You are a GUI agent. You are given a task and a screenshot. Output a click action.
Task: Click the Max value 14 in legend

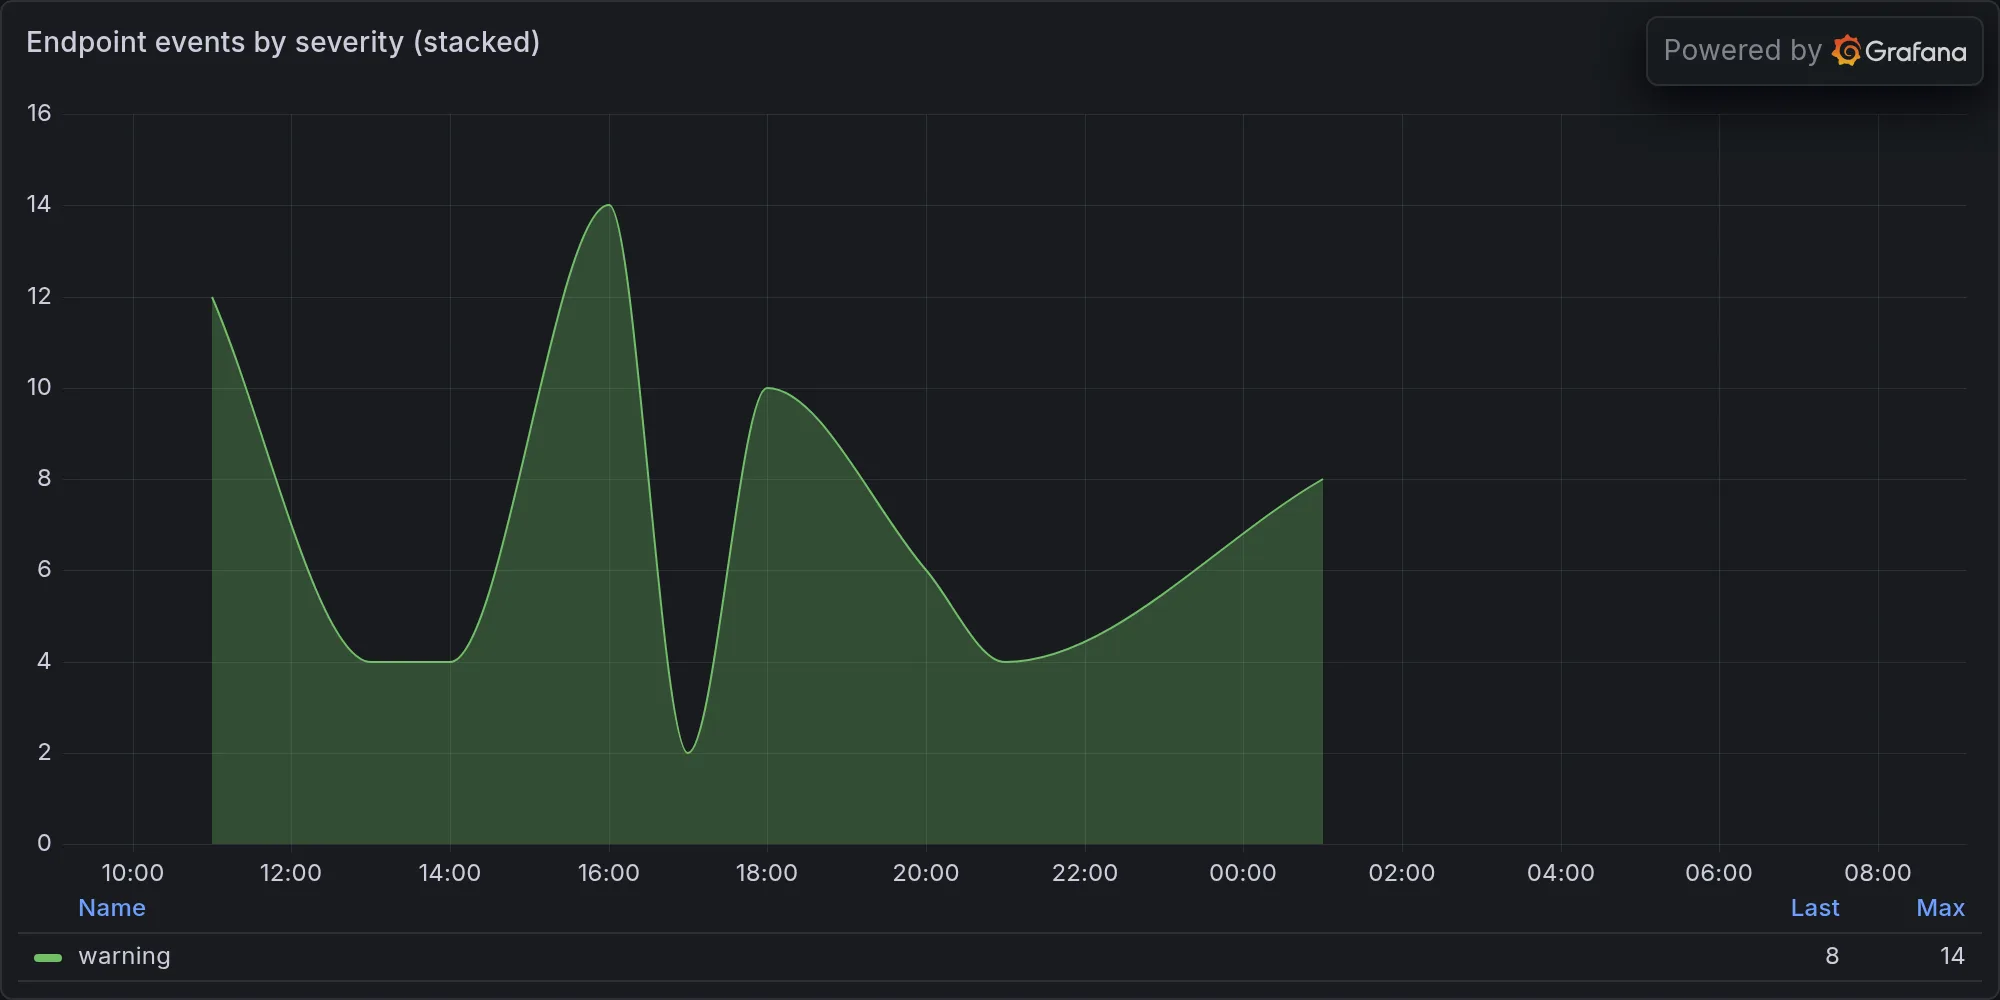(x=1952, y=956)
